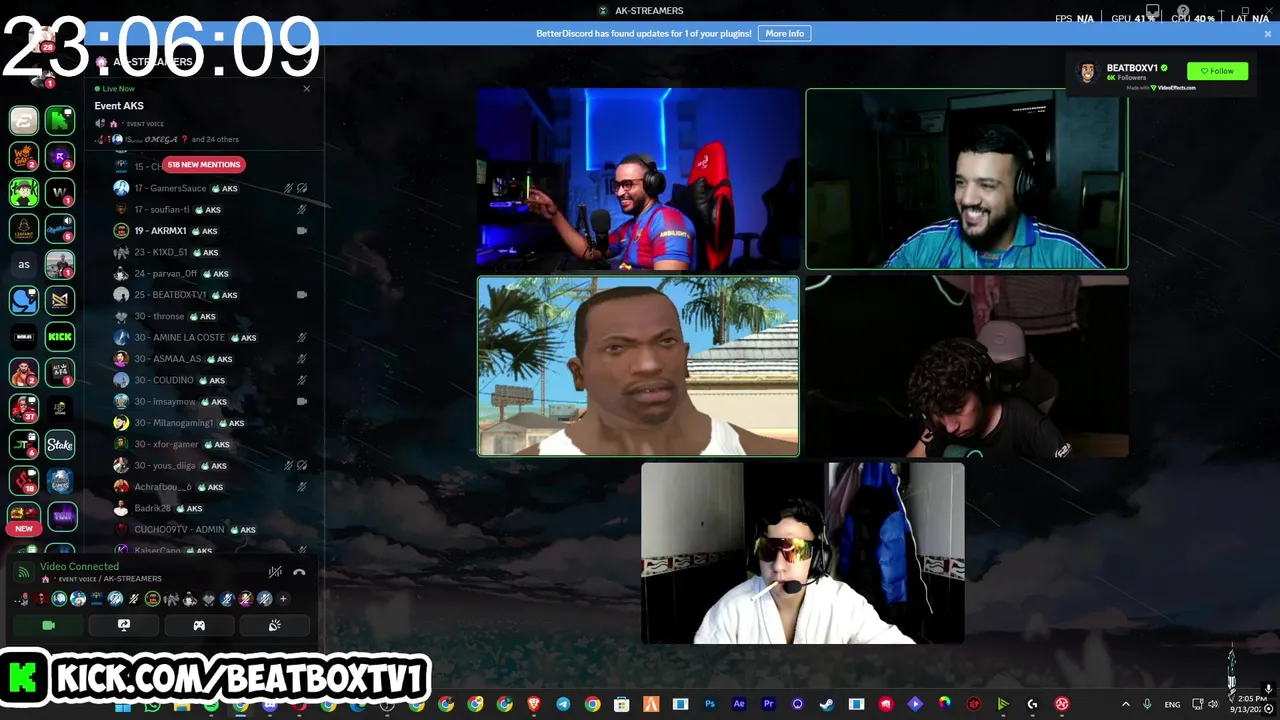Click the camera icon on imsaymow's row
Image resolution: width=1280 pixels, height=720 pixels.
[302, 401]
